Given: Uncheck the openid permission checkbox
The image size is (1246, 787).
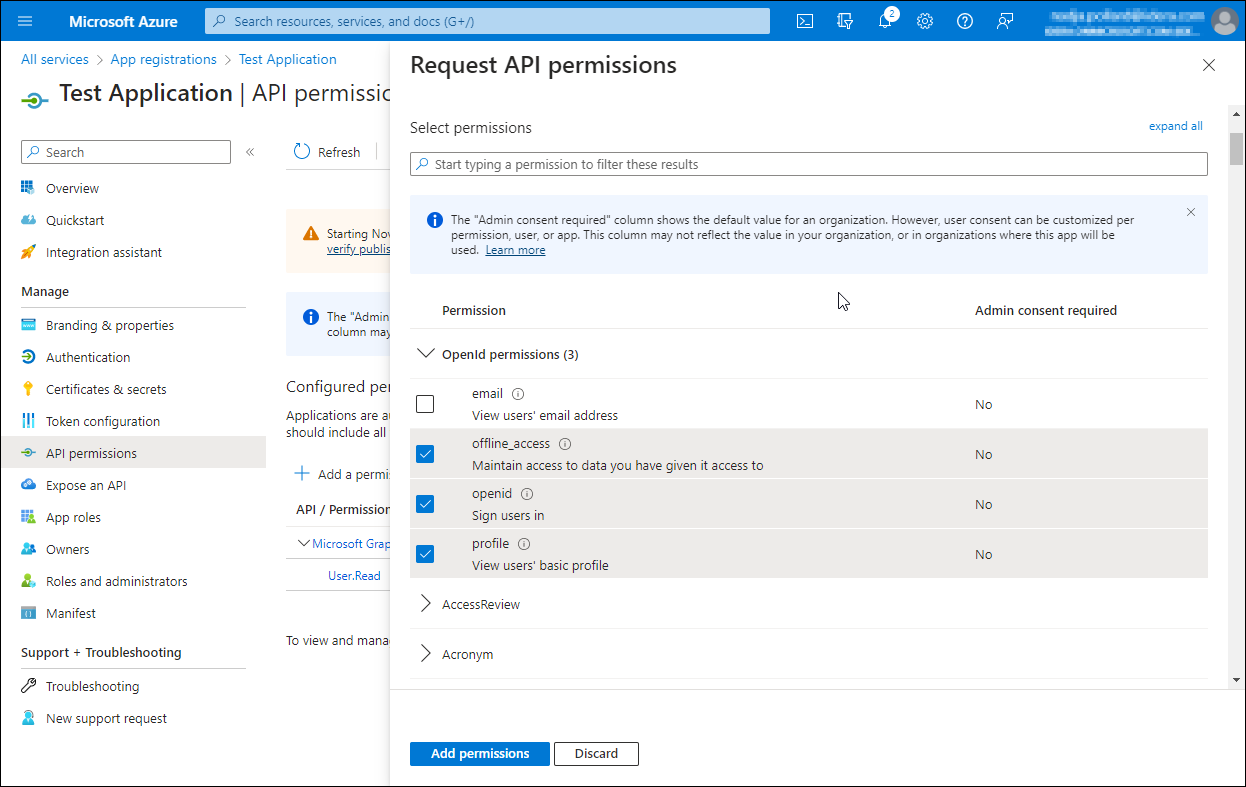Looking at the screenshot, I should tap(425, 504).
